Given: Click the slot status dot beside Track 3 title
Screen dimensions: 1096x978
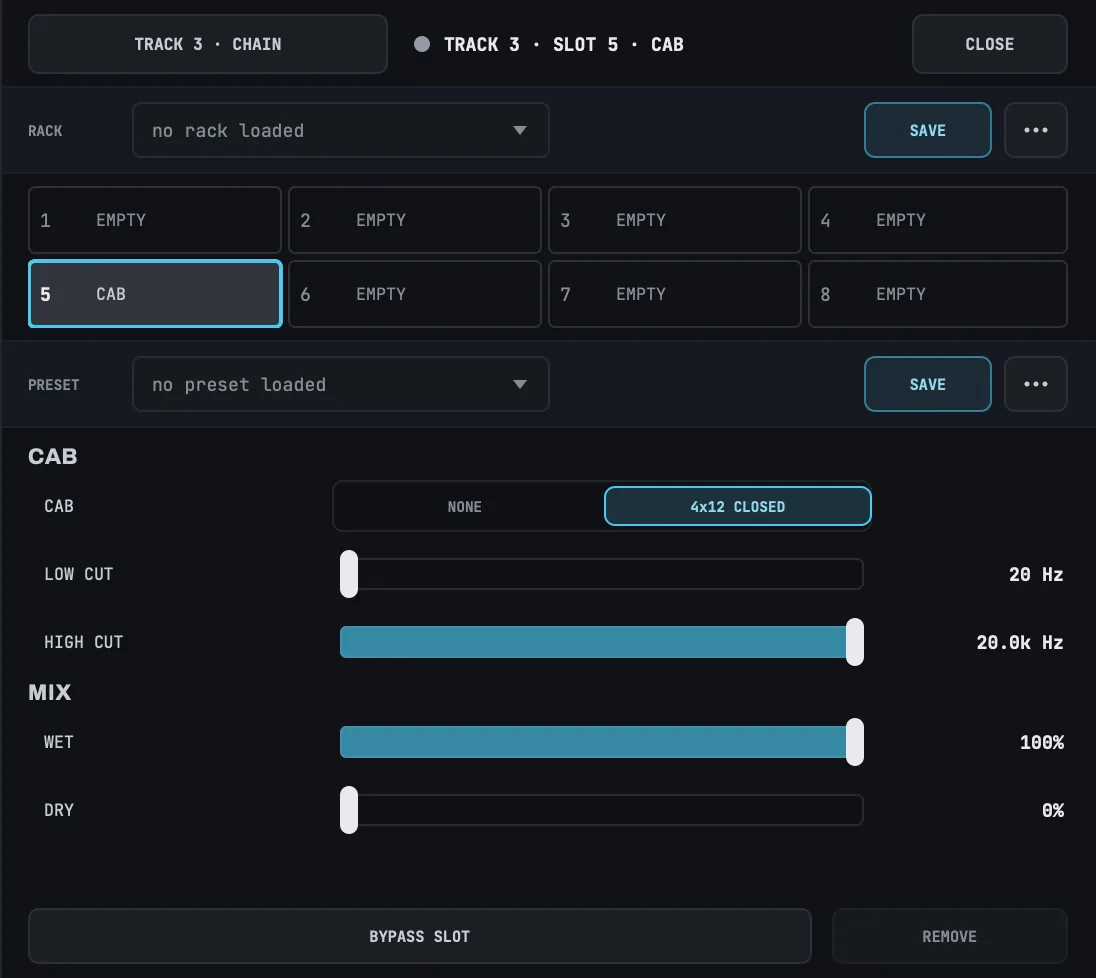Looking at the screenshot, I should (421, 44).
